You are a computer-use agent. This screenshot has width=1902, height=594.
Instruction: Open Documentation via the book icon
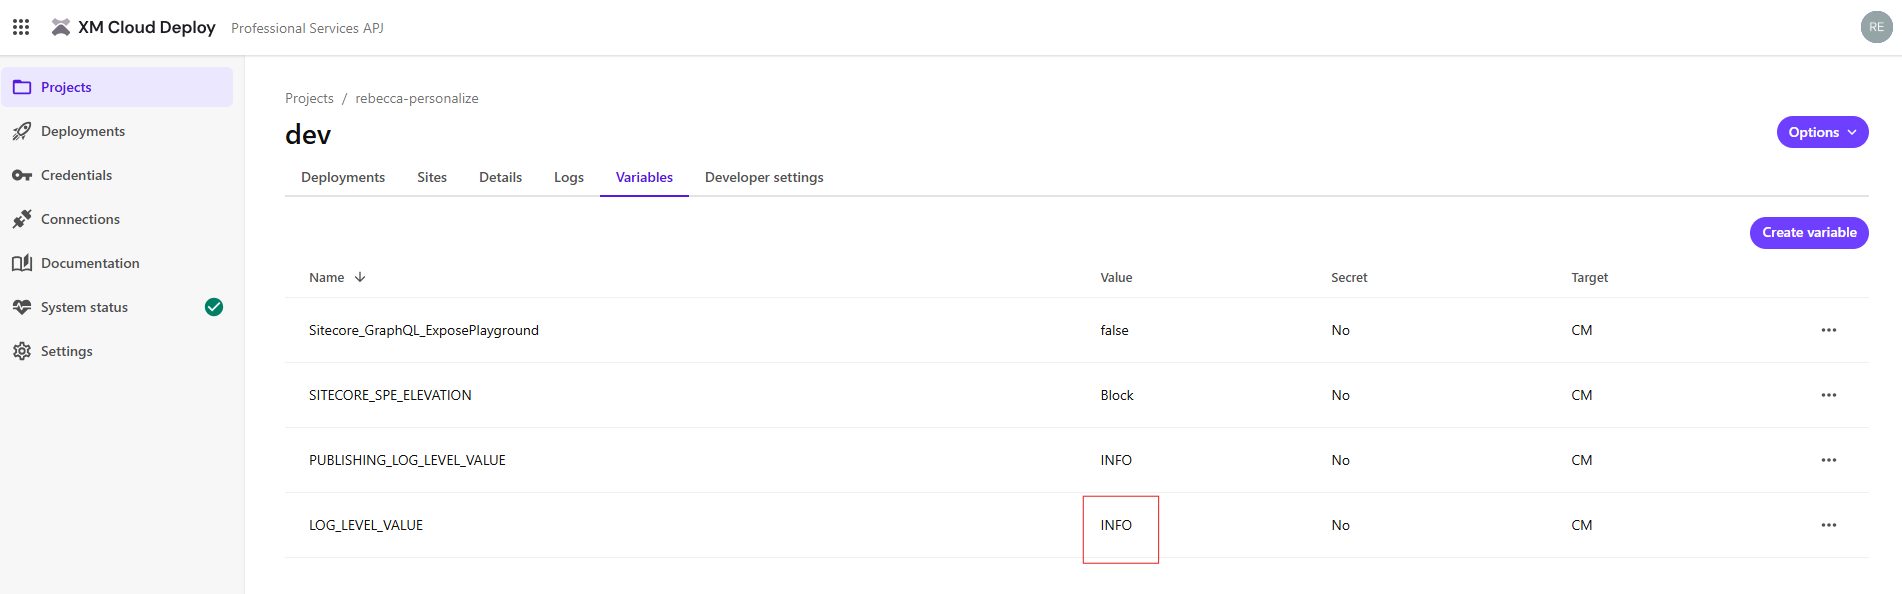[x=22, y=263]
